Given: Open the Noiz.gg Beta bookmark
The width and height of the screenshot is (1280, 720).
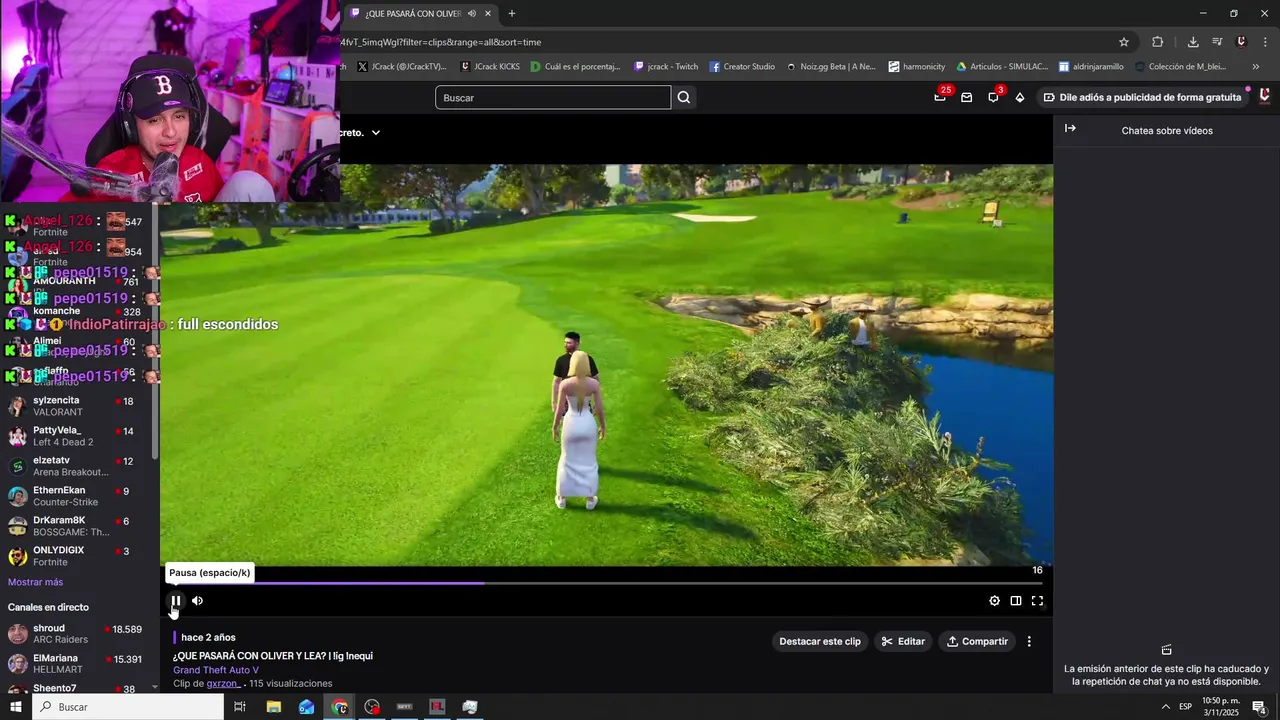Looking at the screenshot, I should (x=831, y=67).
